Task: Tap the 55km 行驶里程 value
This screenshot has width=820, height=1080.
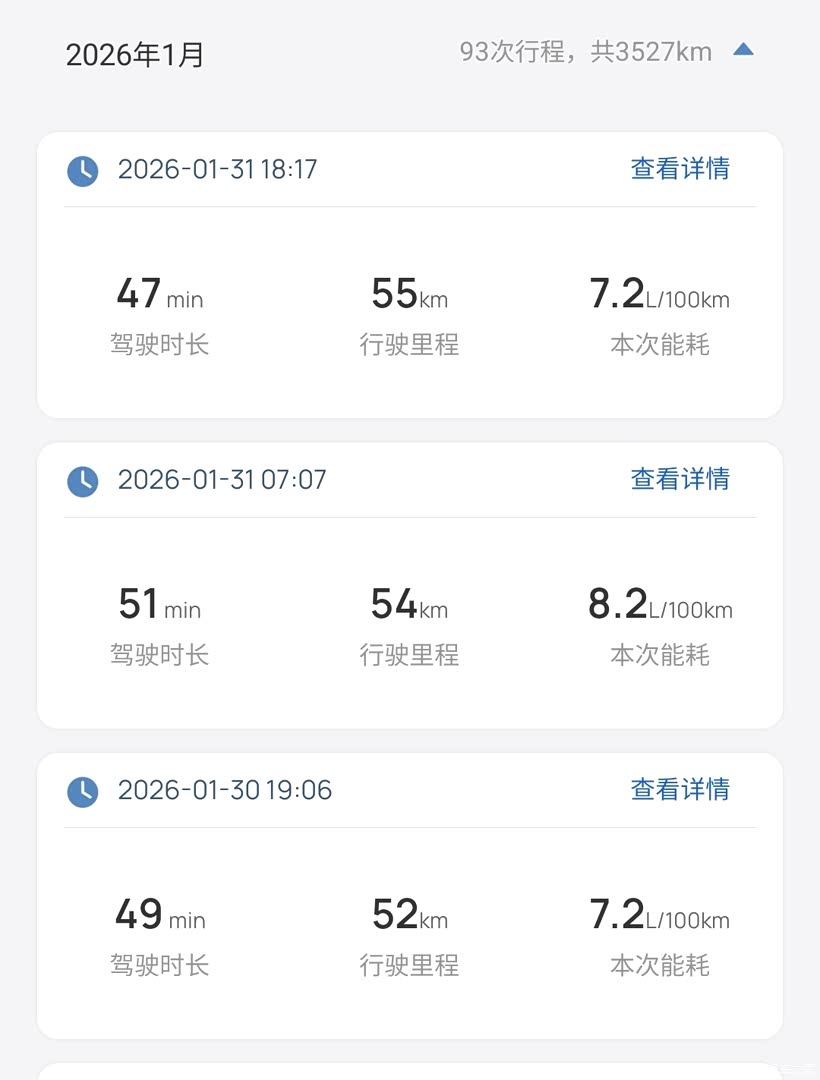Action: point(409,295)
